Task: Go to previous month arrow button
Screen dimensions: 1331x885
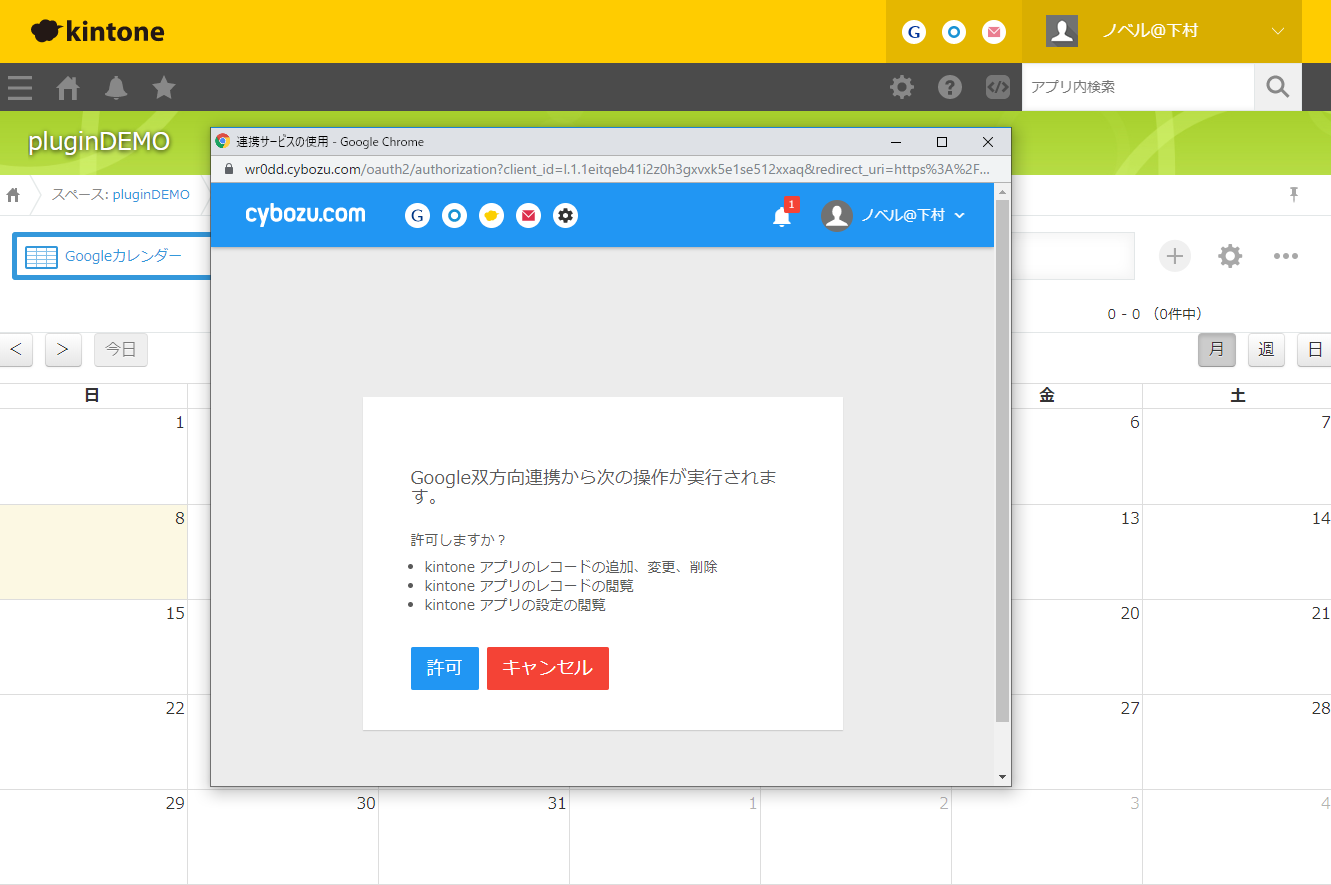Action: coord(16,349)
